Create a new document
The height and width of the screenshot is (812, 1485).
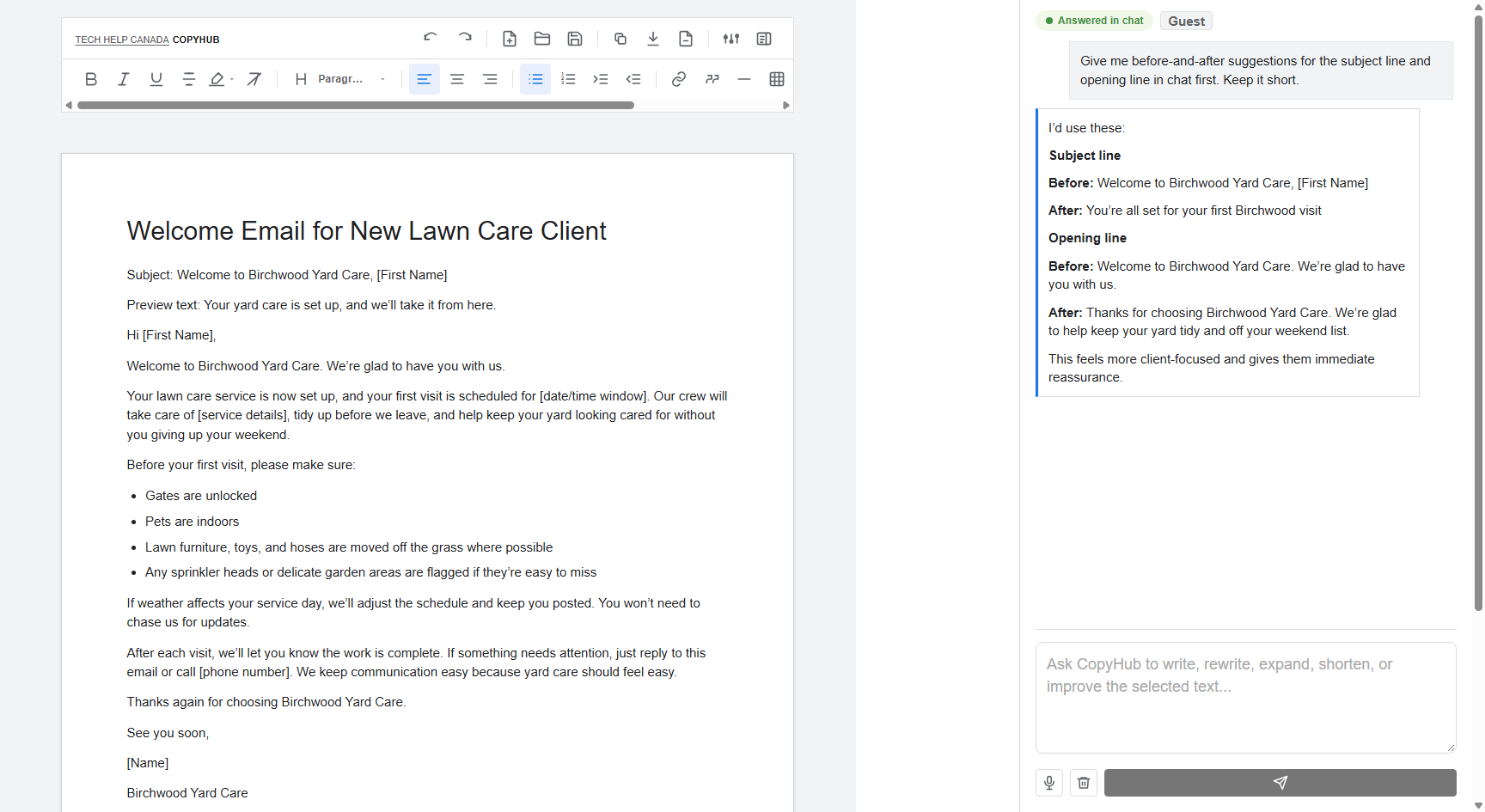509,39
